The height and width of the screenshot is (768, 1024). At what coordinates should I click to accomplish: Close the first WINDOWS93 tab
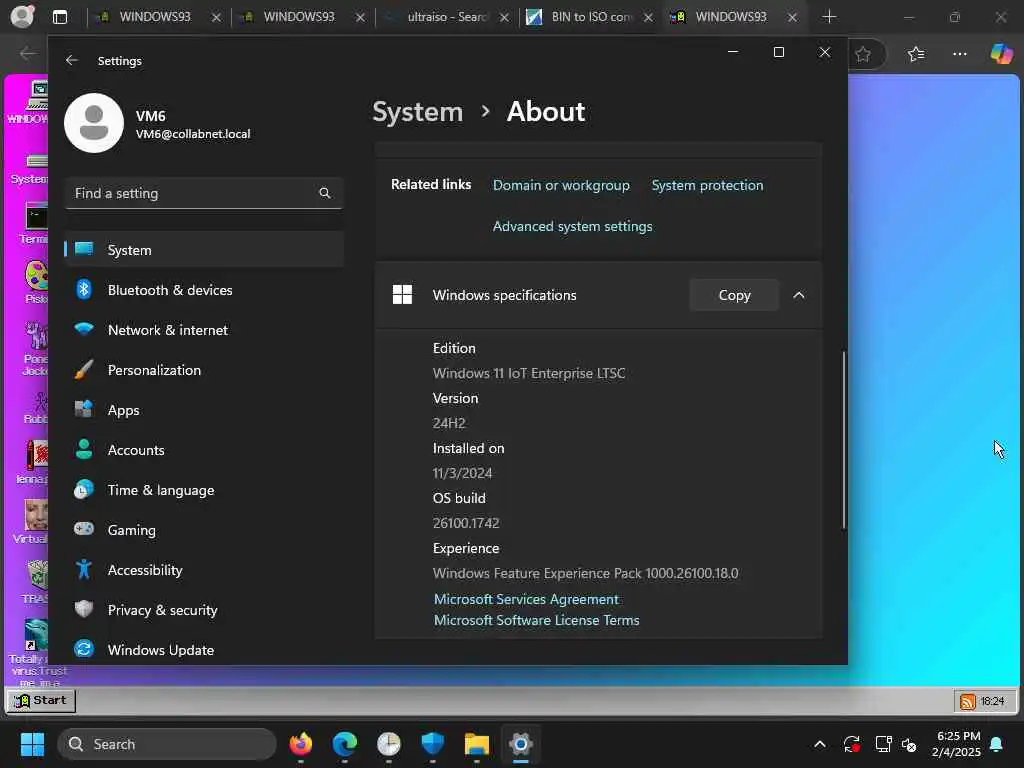216,18
